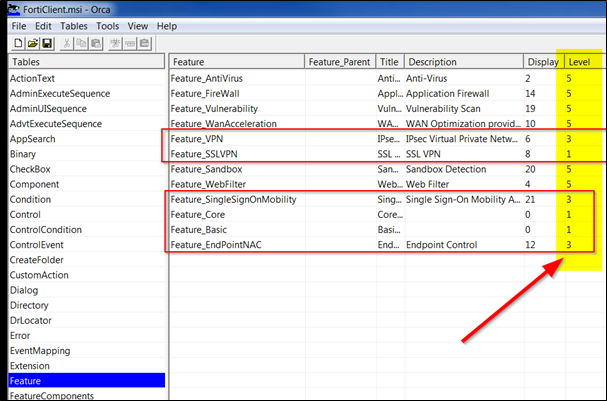Click the Paste Row toolbar icon
The width and height of the screenshot is (607, 401).
(x=144, y=43)
